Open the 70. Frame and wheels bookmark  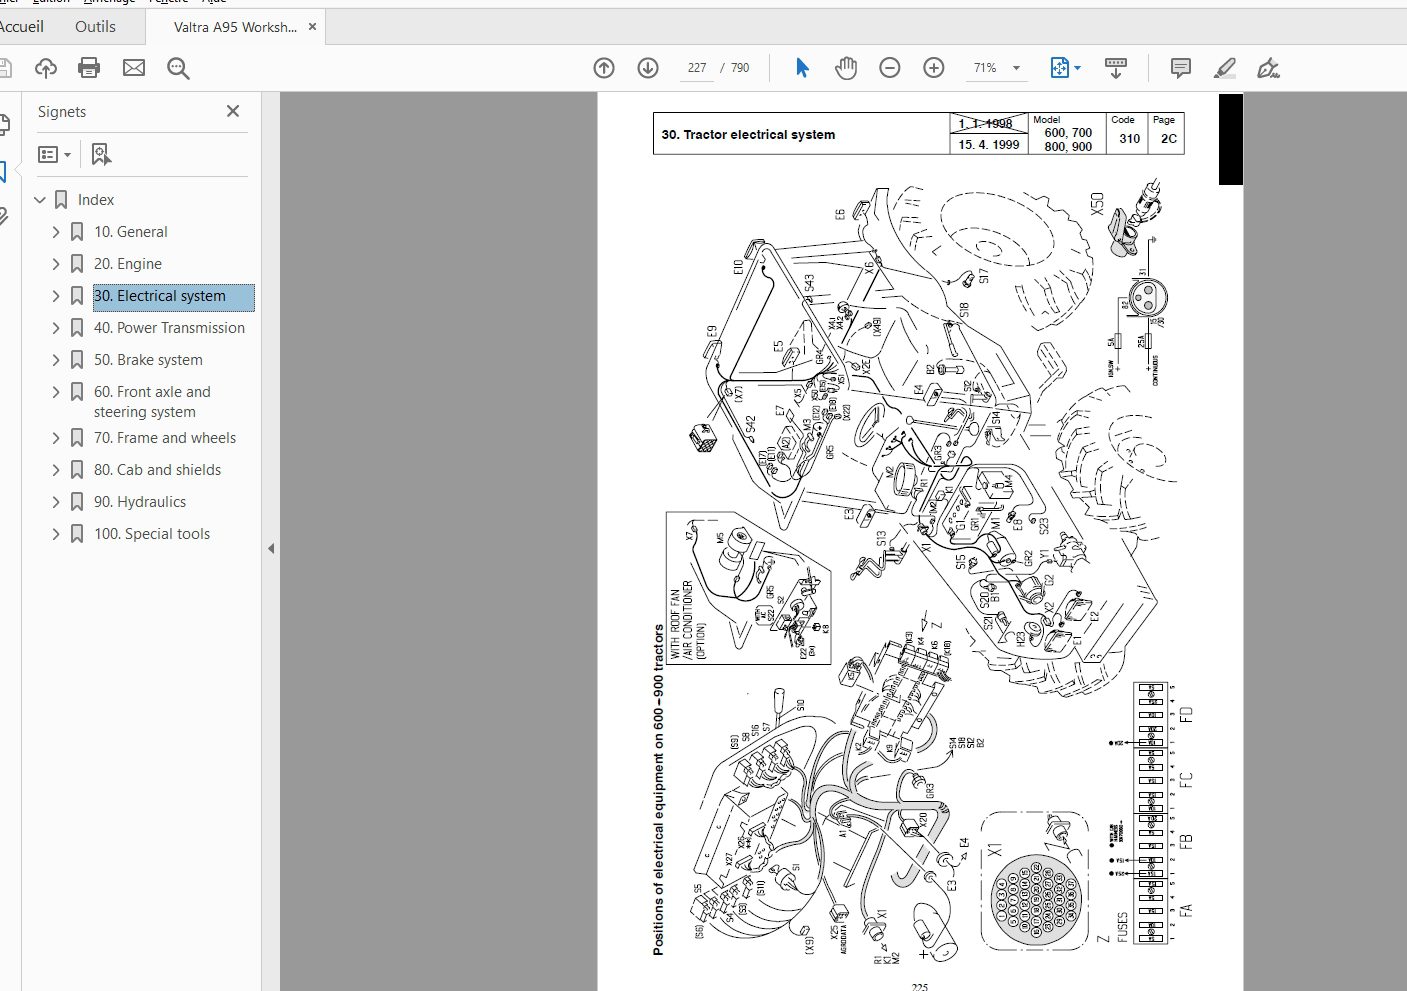(x=165, y=438)
